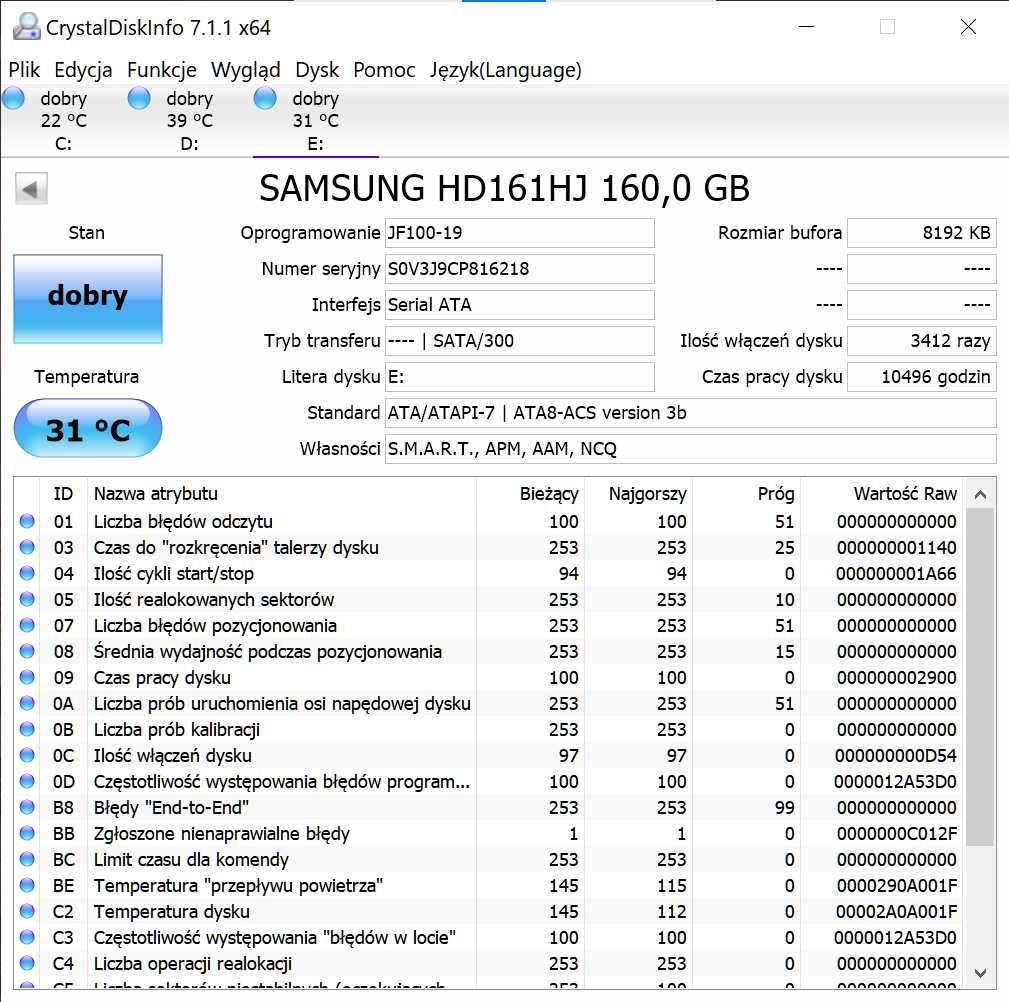Screen dimensions: 1009x1002
Task: Minimize the CrystalDiskInfo window
Action: 806,27
